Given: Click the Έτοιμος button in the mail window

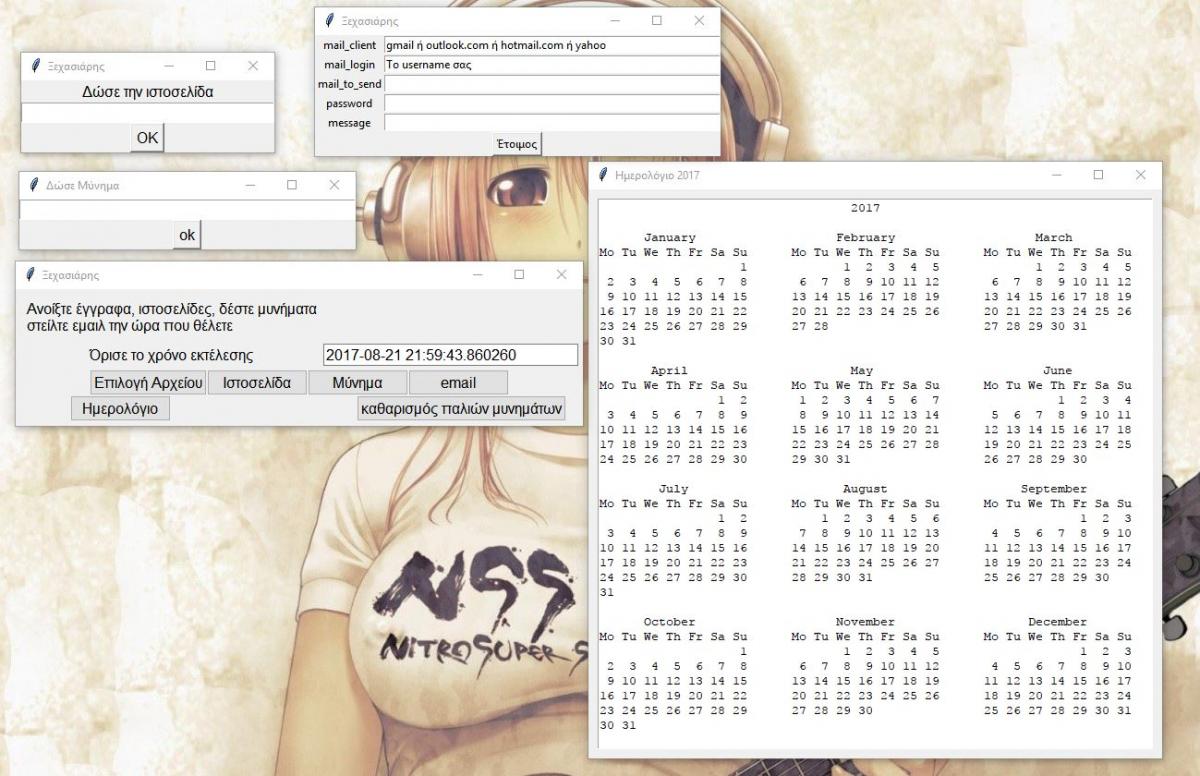Looking at the screenshot, I should (518, 144).
